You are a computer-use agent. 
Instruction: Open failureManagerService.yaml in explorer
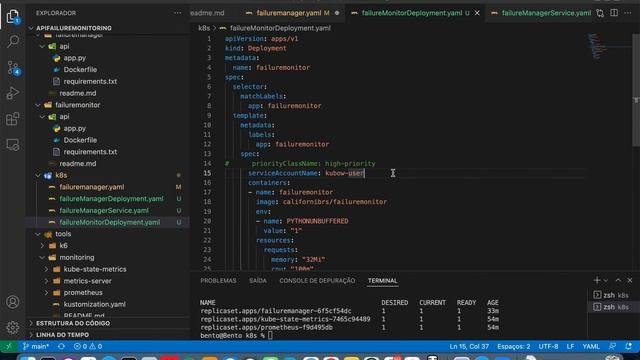click(109, 211)
